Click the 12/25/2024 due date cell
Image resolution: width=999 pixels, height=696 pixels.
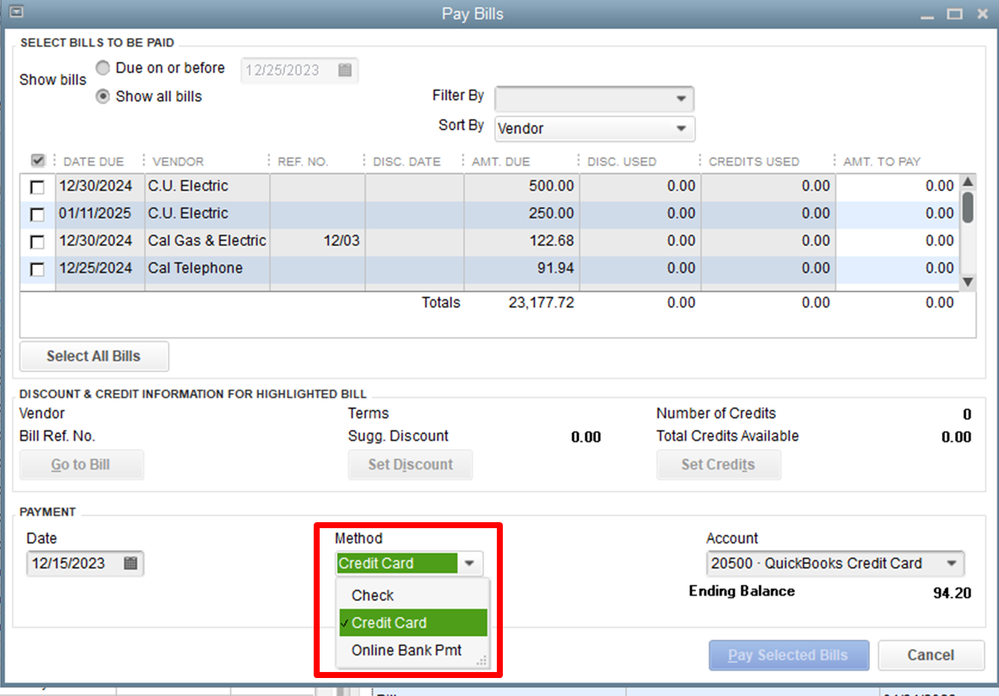(100, 268)
